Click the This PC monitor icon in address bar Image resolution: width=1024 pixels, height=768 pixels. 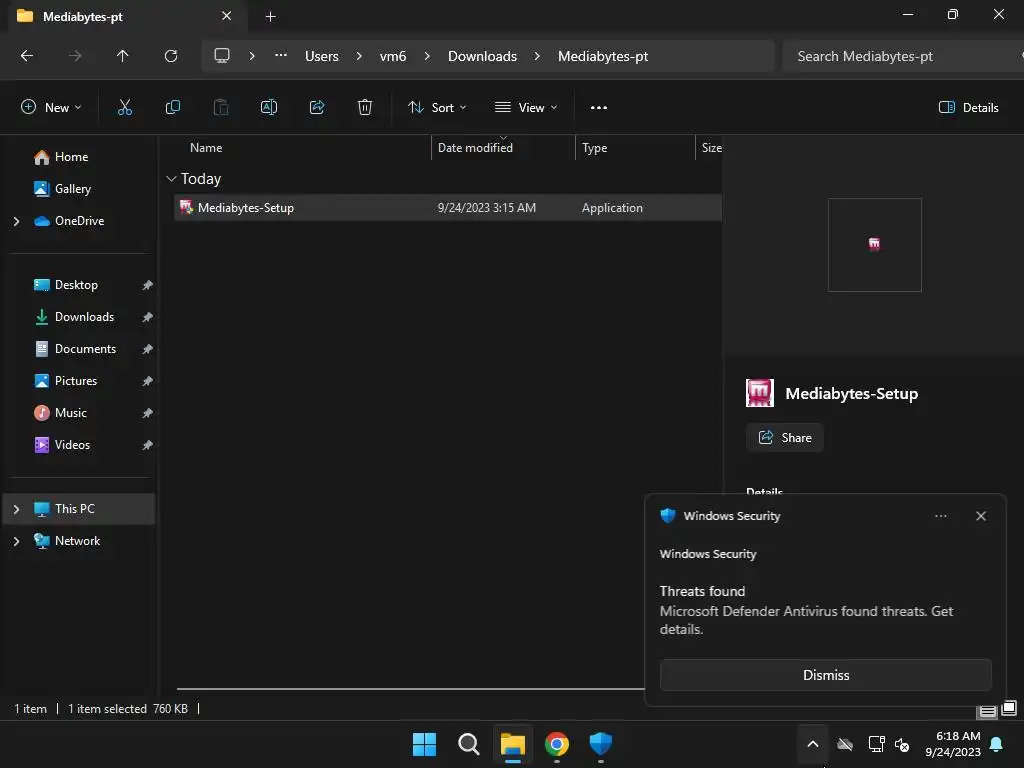point(222,56)
